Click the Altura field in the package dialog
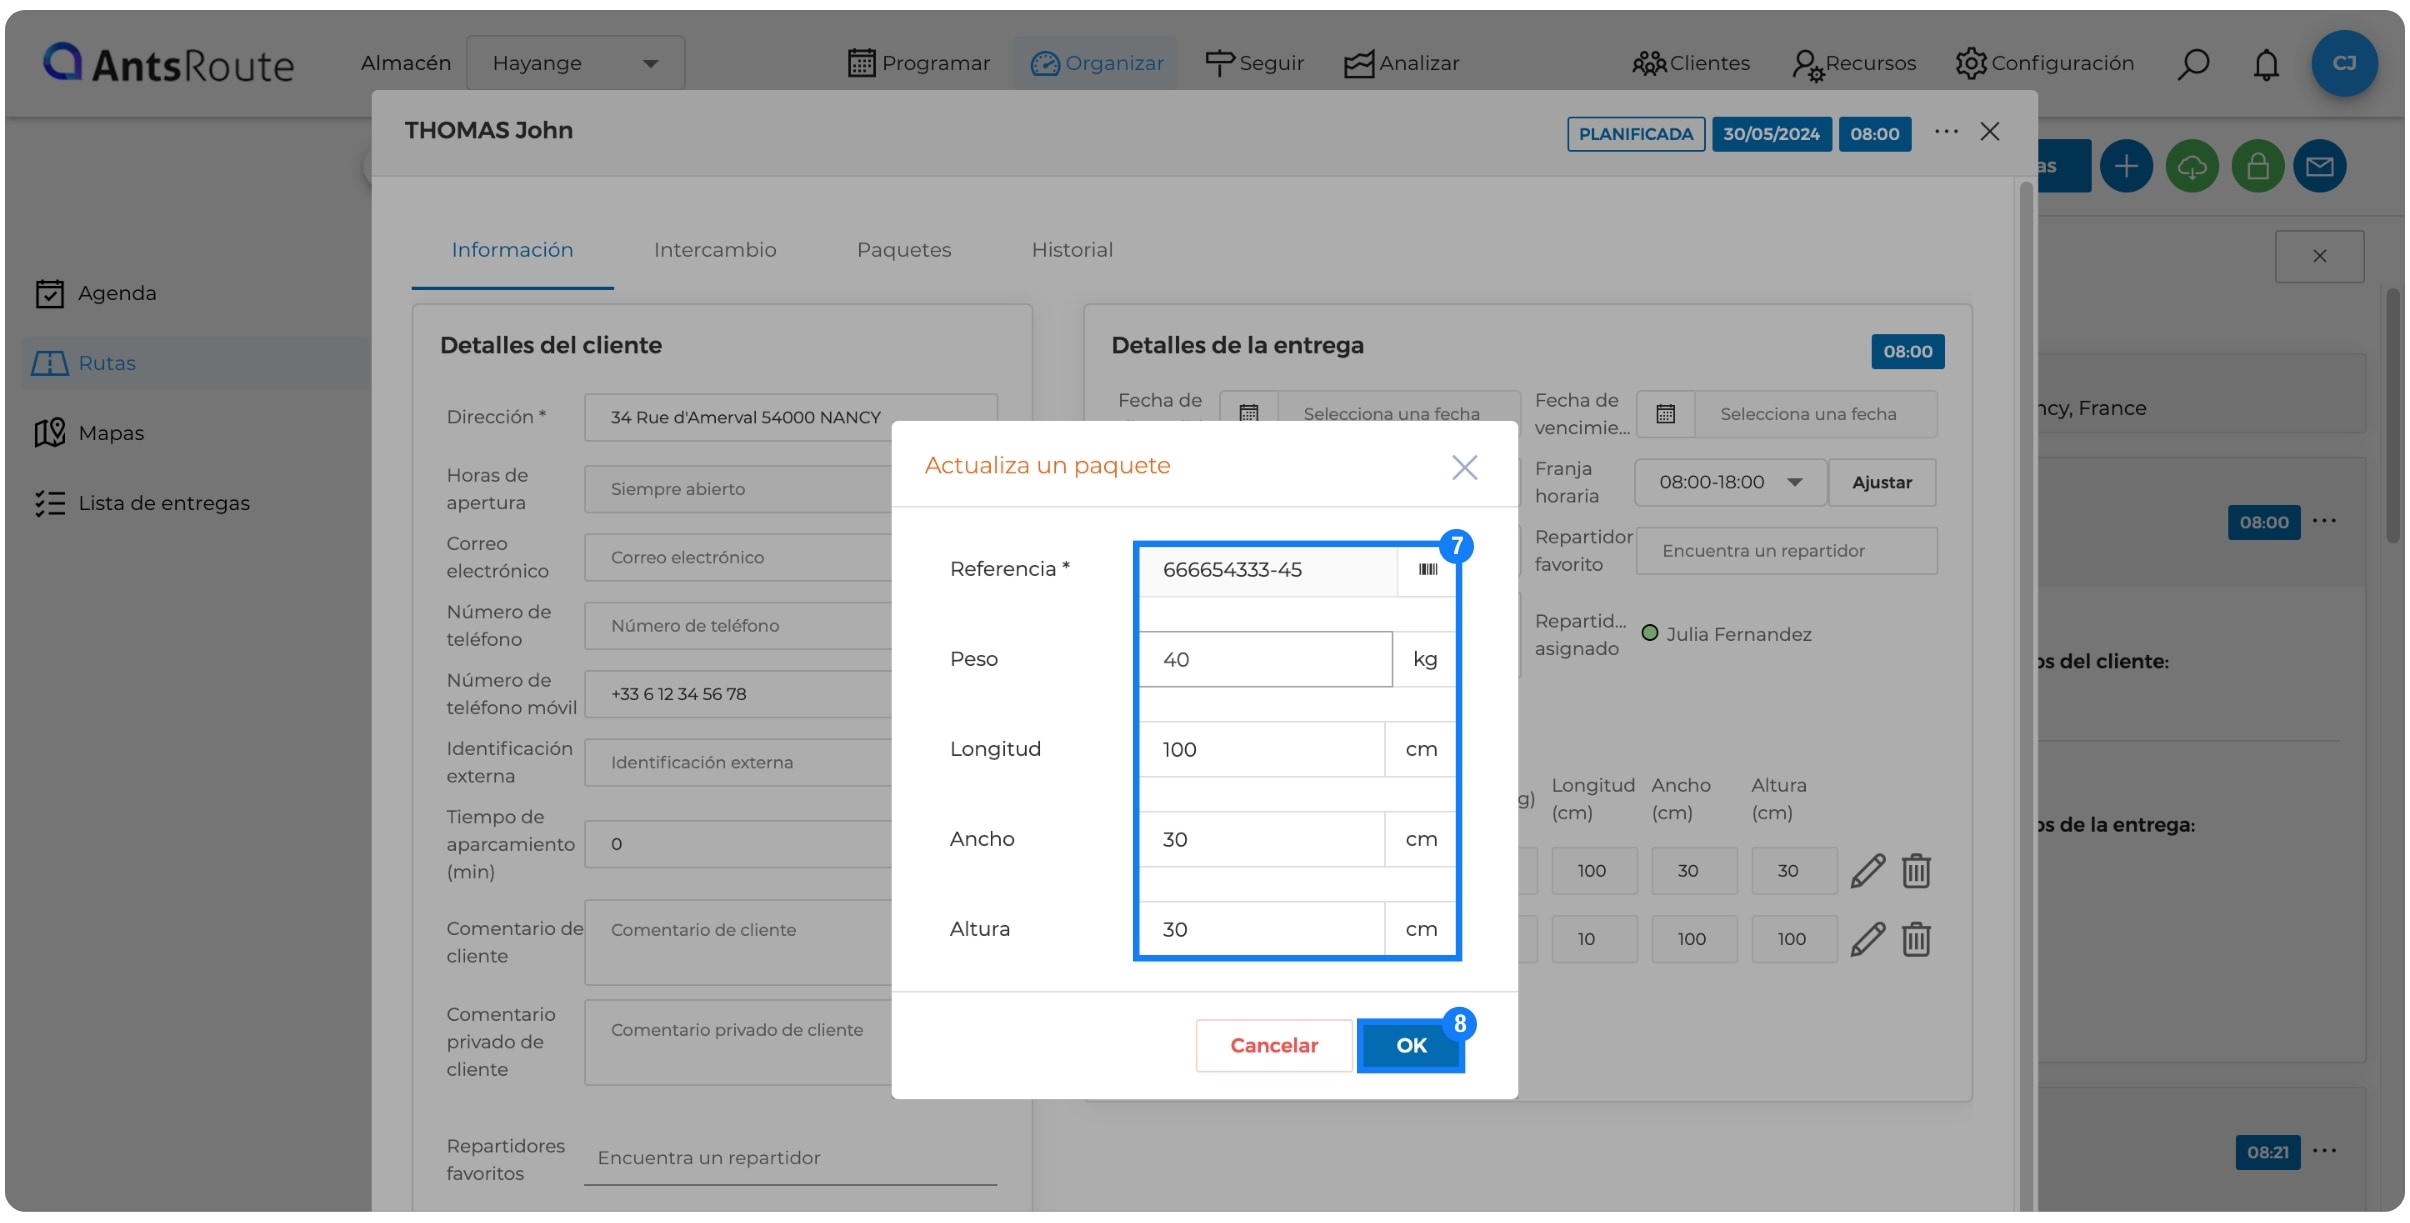Viewport: 2410px width, 1223px height. 1262,929
